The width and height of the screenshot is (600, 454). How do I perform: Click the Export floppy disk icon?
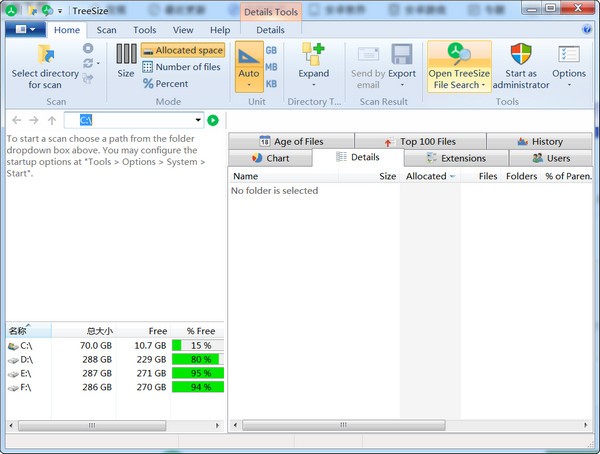click(x=402, y=56)
